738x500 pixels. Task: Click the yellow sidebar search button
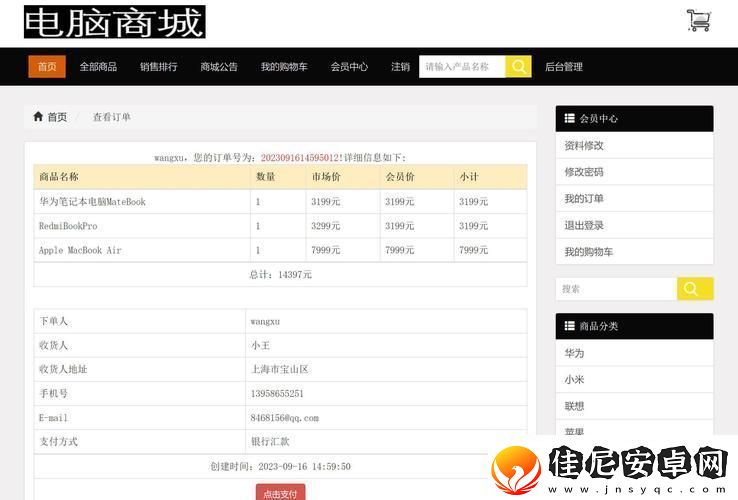(x=695, y=289)
